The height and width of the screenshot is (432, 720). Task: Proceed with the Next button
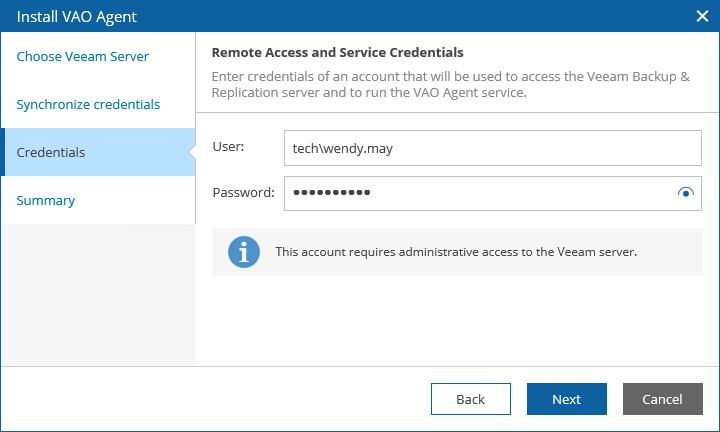tap(566, 399)
